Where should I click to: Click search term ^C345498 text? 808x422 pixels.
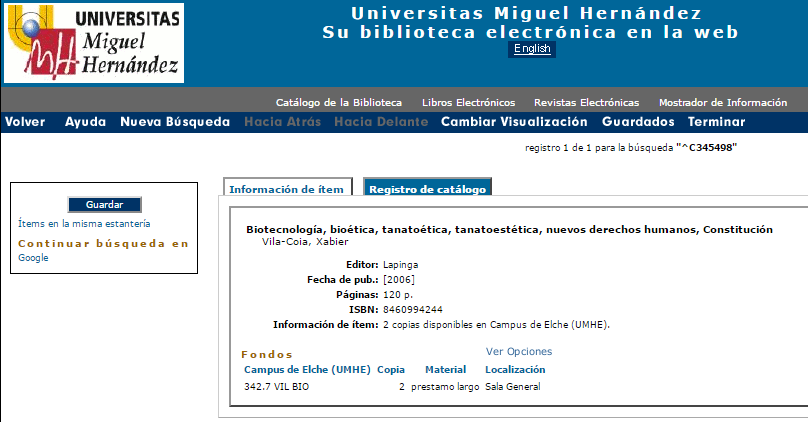pos(706,148)
